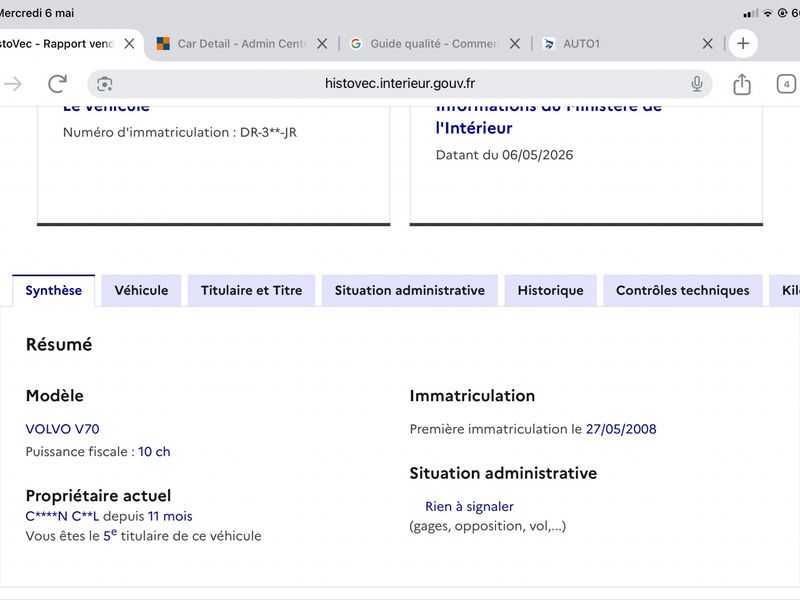This screenshot has width=800, height=600.
Task: Switch to the Car Detail - Admin Center tab
Action: pos(231,44)
